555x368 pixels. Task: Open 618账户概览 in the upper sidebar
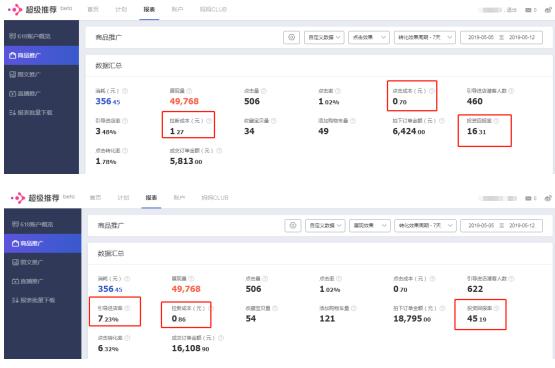tap(30, 36)
